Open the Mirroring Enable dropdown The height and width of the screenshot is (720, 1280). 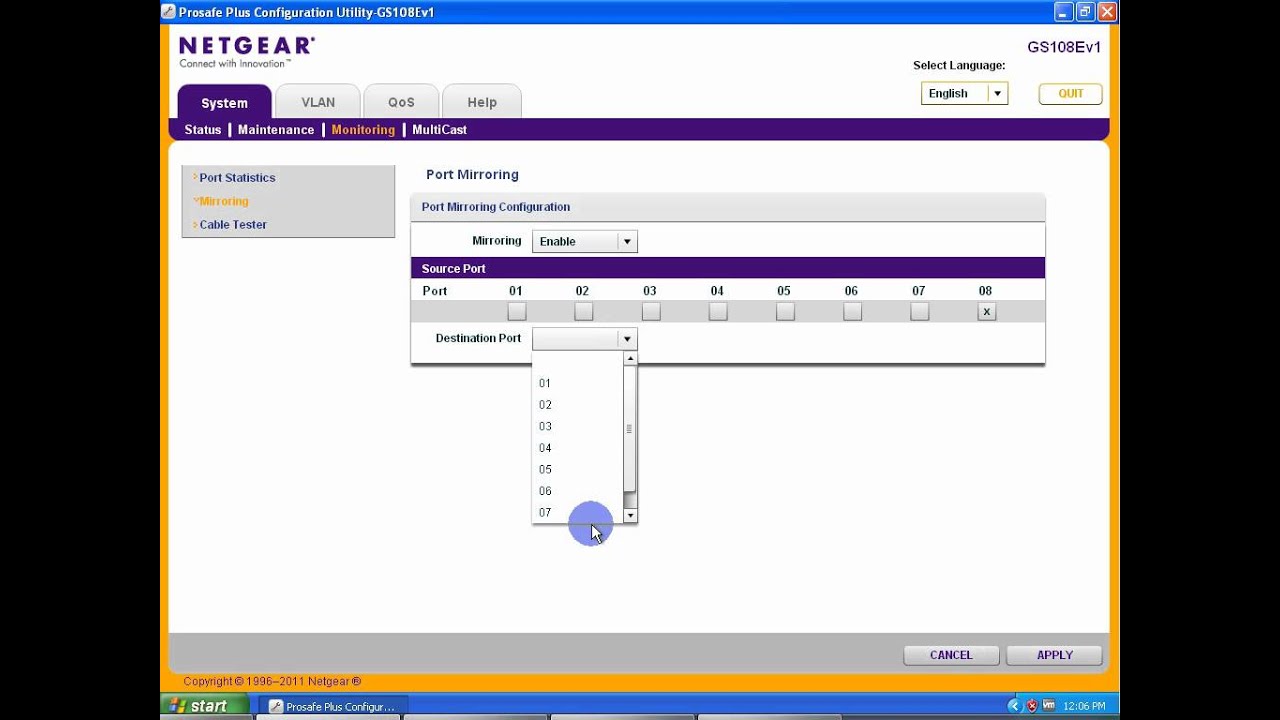coord(585,241)
